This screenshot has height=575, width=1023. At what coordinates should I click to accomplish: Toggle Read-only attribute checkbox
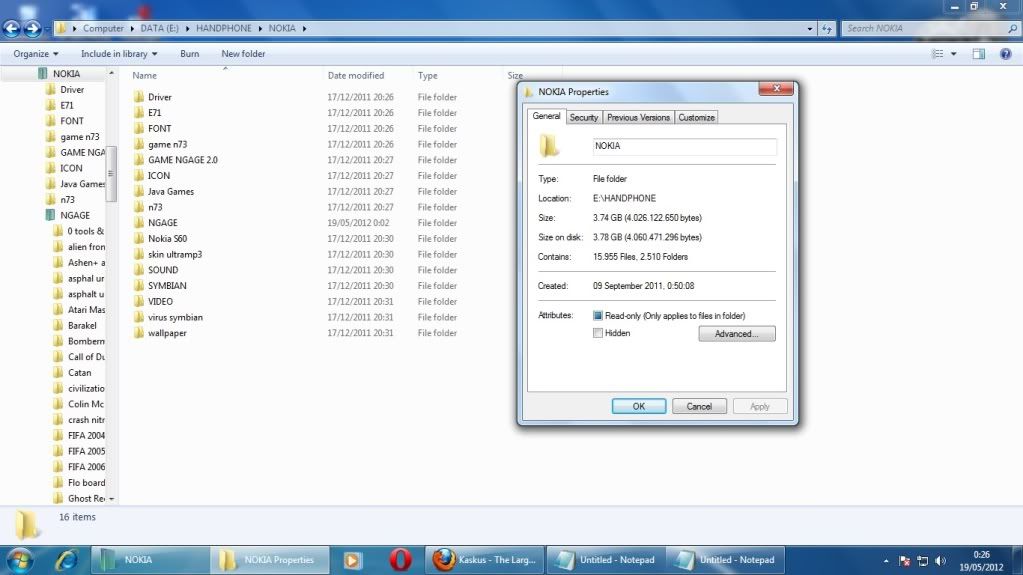(x=597, y=315)
